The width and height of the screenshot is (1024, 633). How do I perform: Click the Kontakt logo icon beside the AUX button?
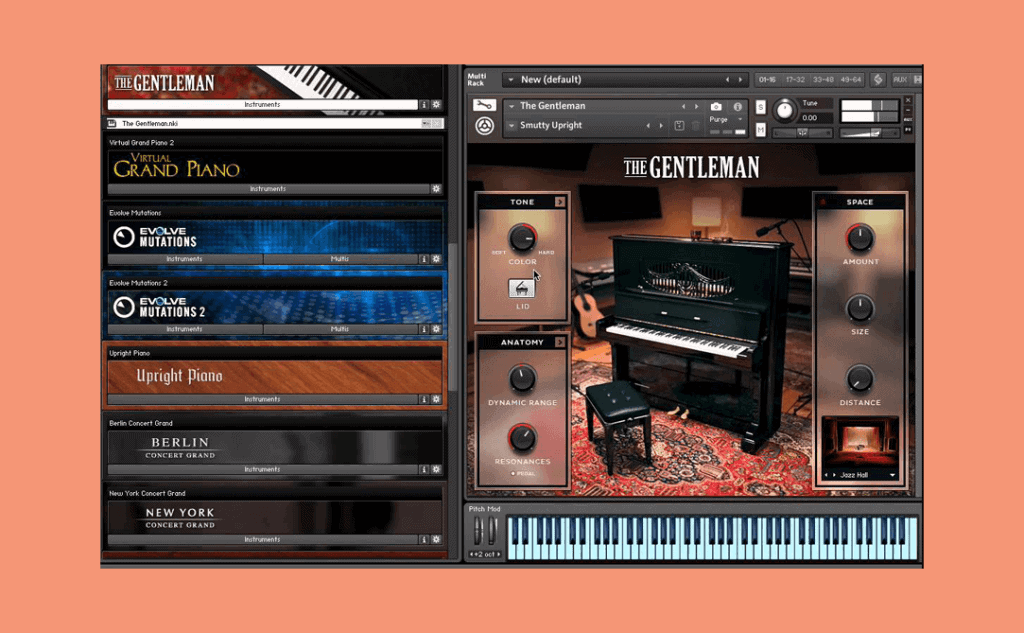(x=878, y=80)
